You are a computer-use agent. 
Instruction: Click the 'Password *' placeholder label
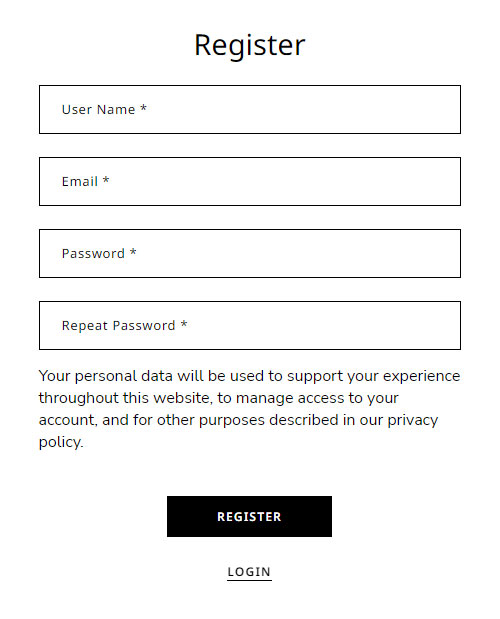click(x=99, y=253)
